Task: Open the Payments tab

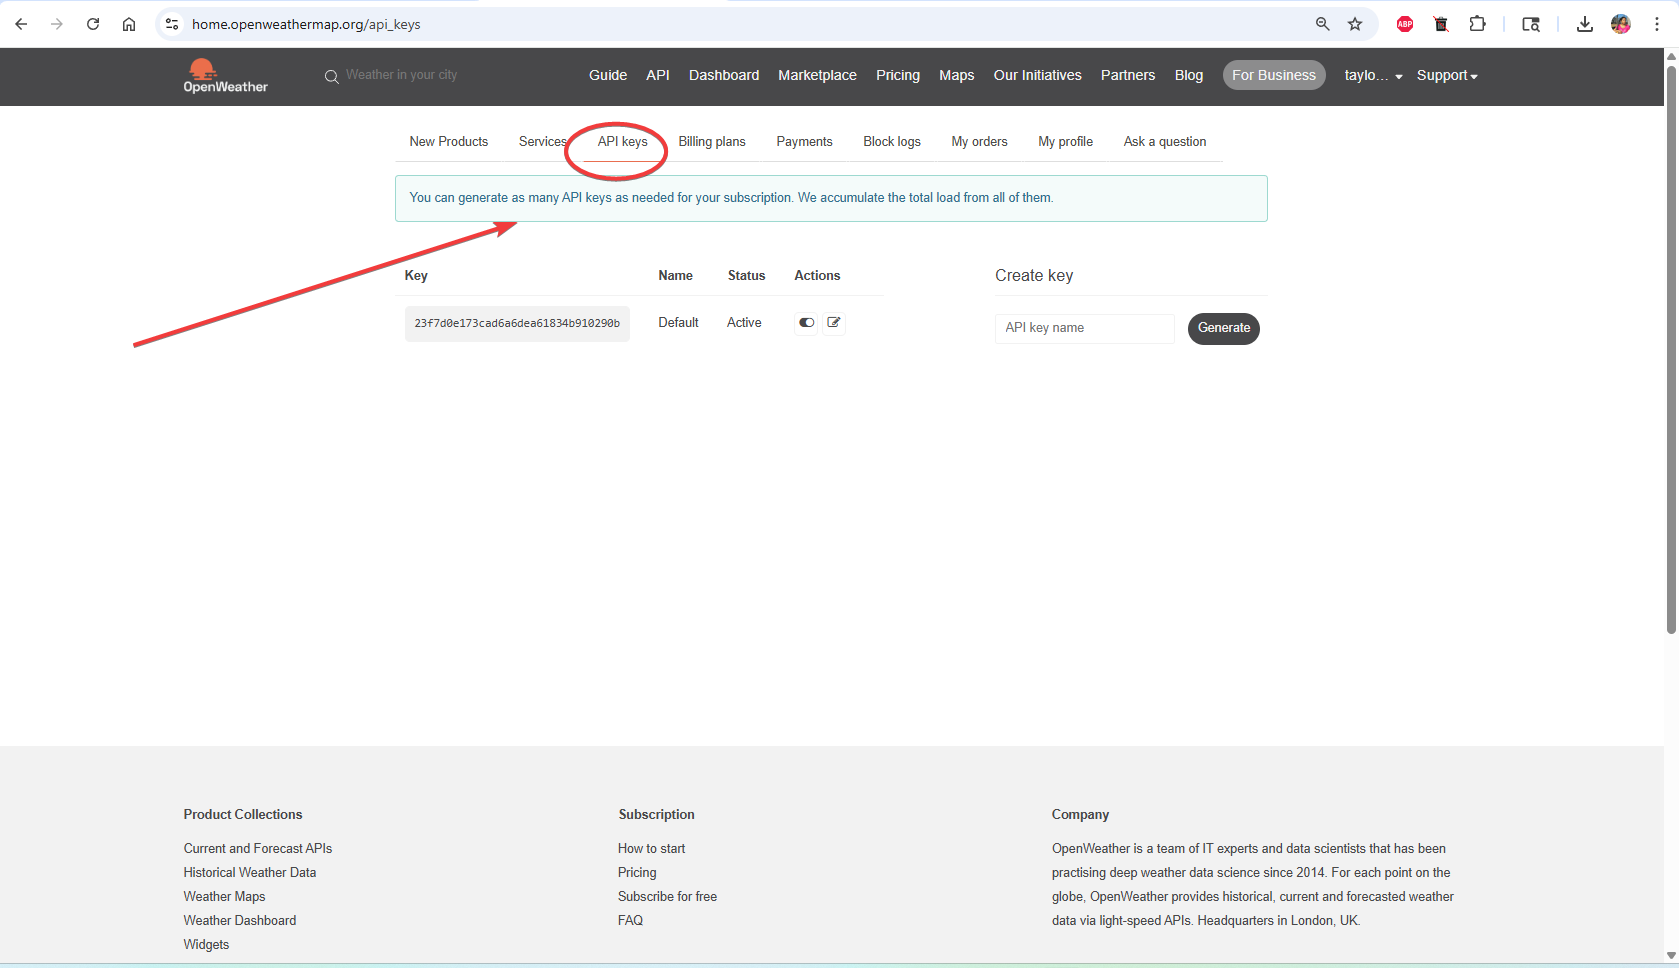Action: pyautogui.click(x=804, y=141)
